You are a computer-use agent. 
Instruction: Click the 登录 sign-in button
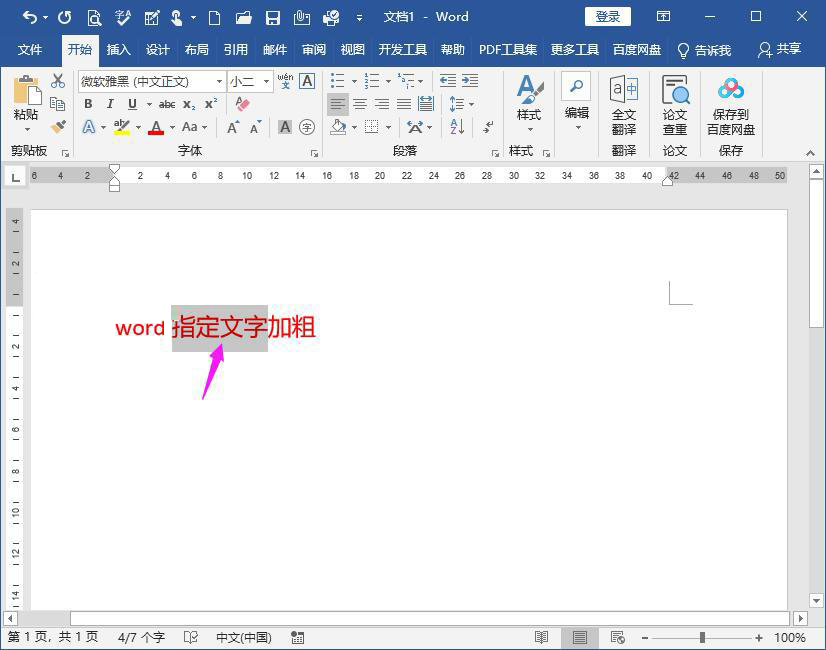tap(607, 16)
